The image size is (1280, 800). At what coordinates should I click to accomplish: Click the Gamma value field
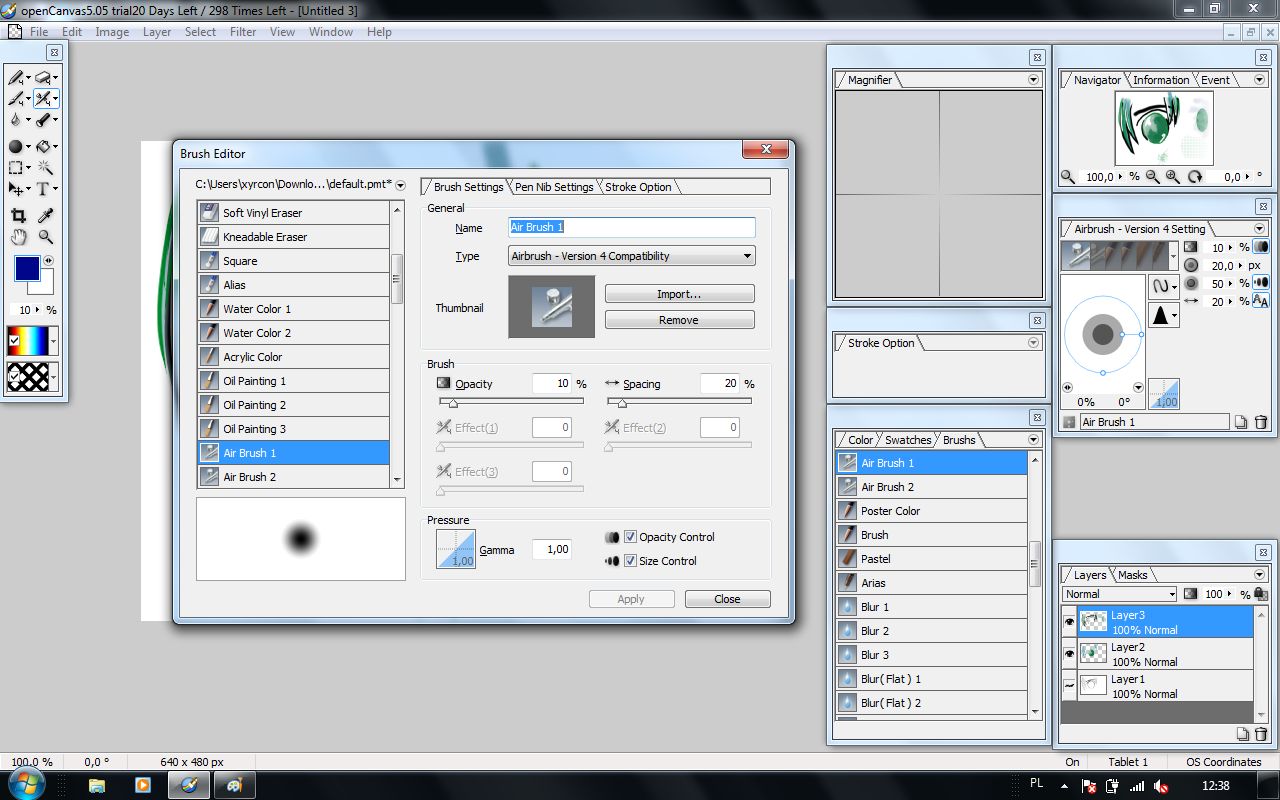tap(552, 549)
